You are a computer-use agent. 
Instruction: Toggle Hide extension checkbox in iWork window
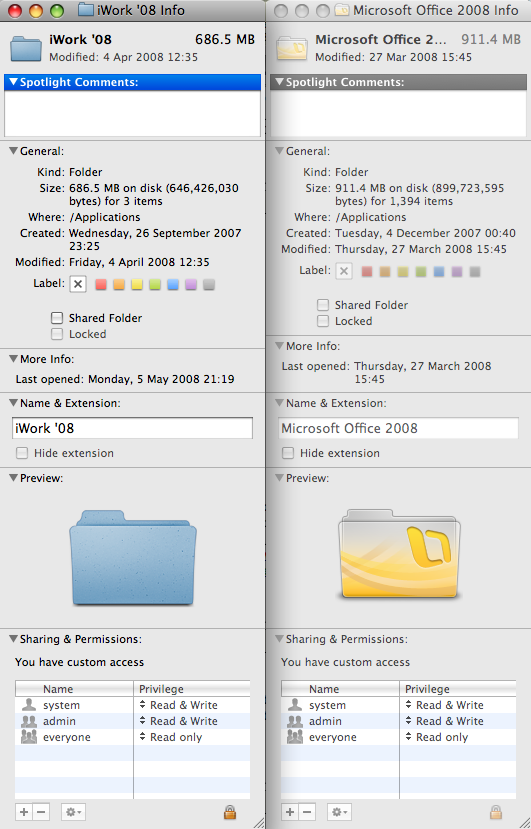(22, 453)
